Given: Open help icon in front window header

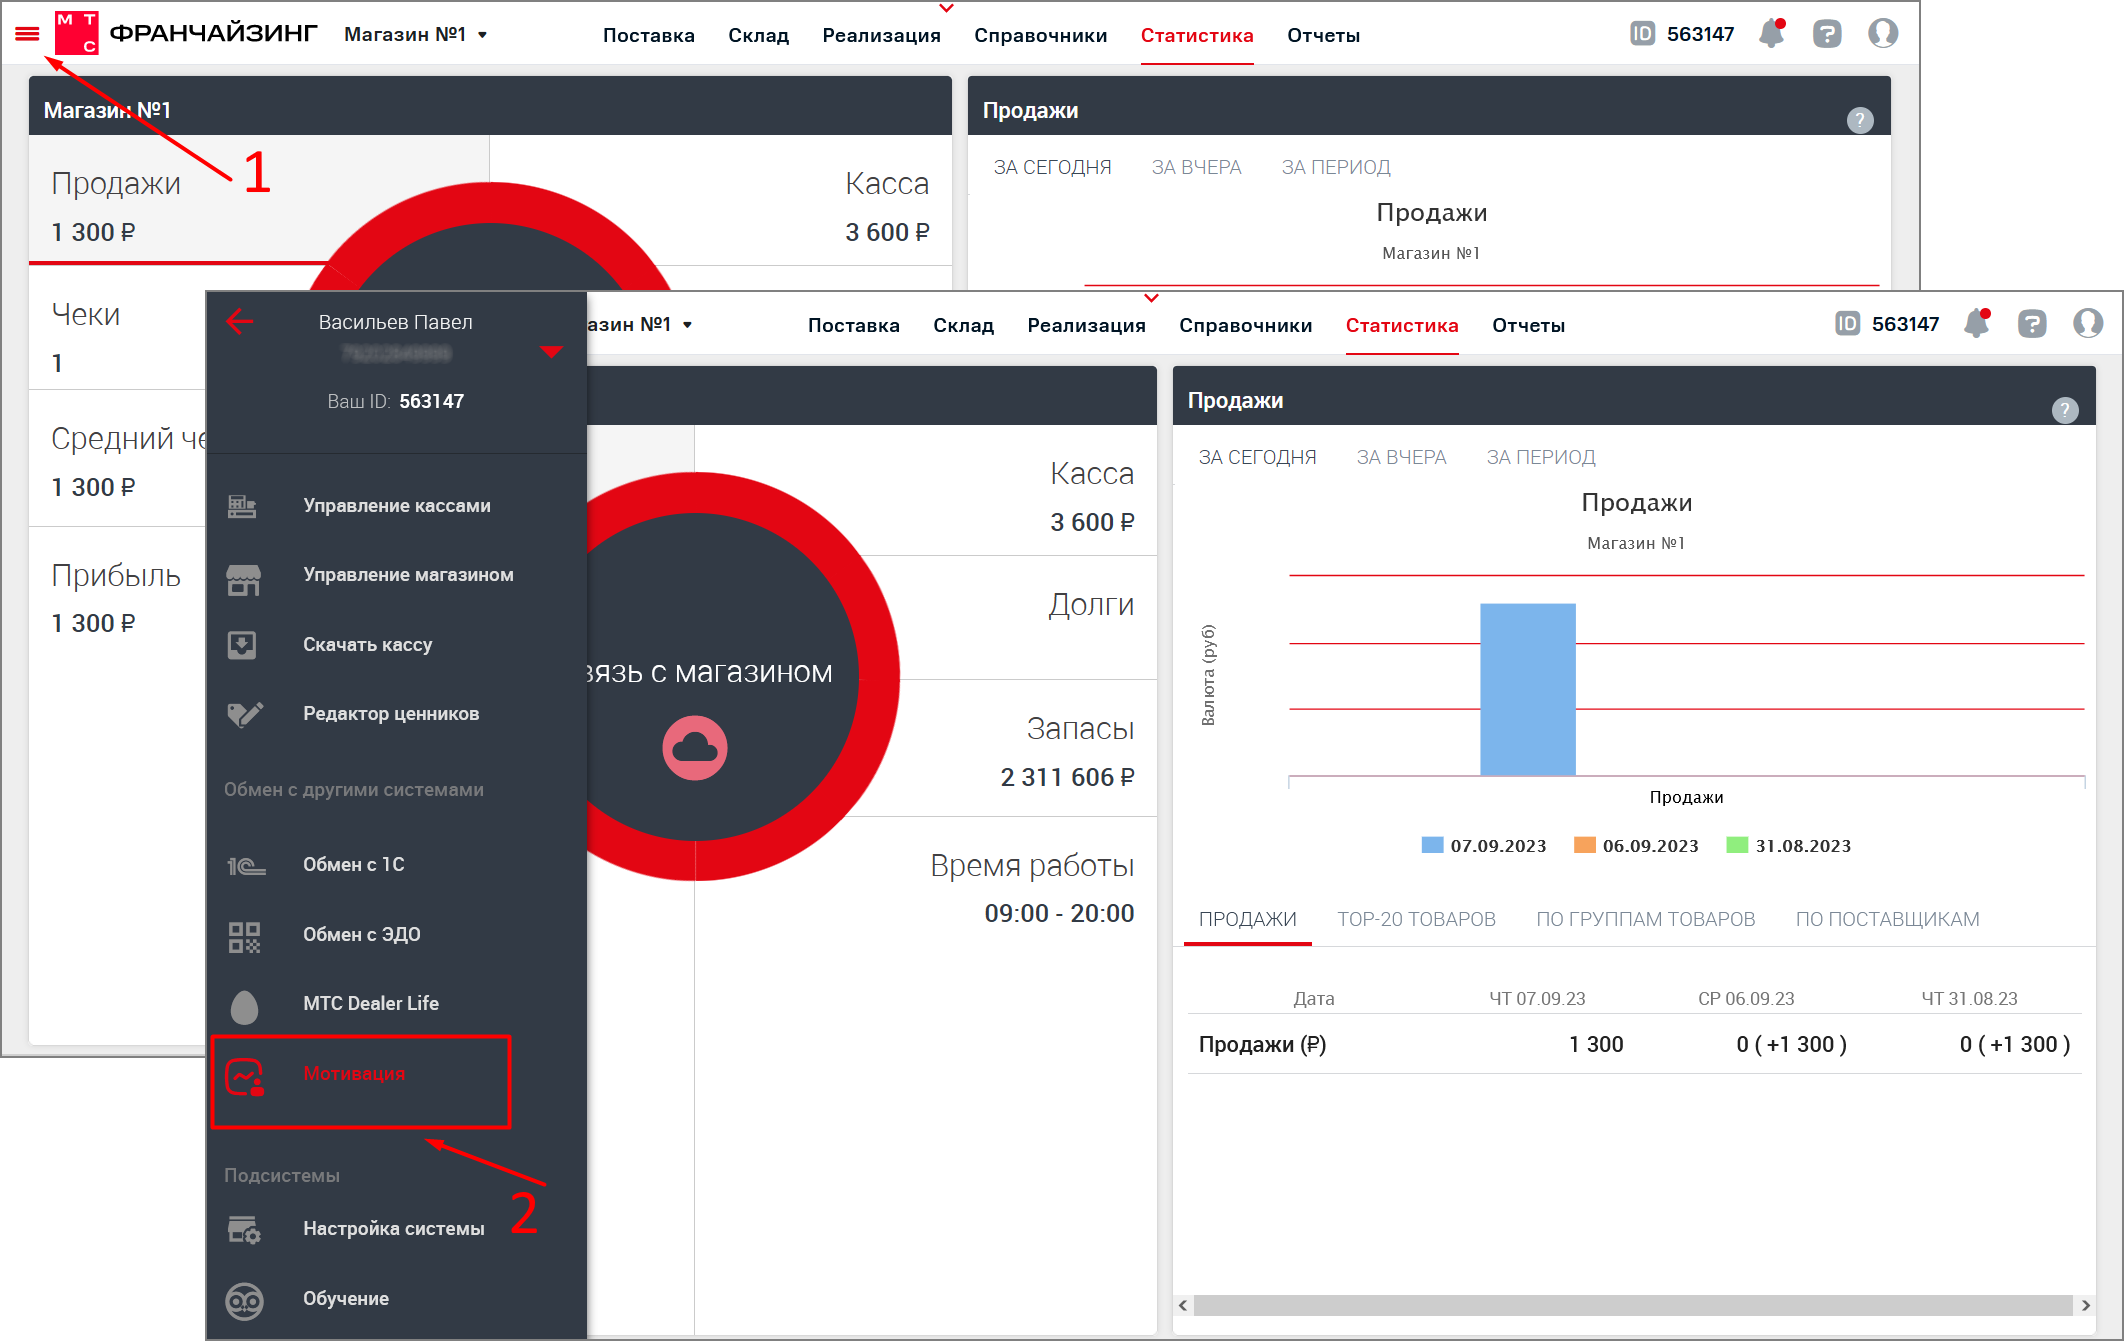Looking at the screenshot, I should (x=2032, y=324).
